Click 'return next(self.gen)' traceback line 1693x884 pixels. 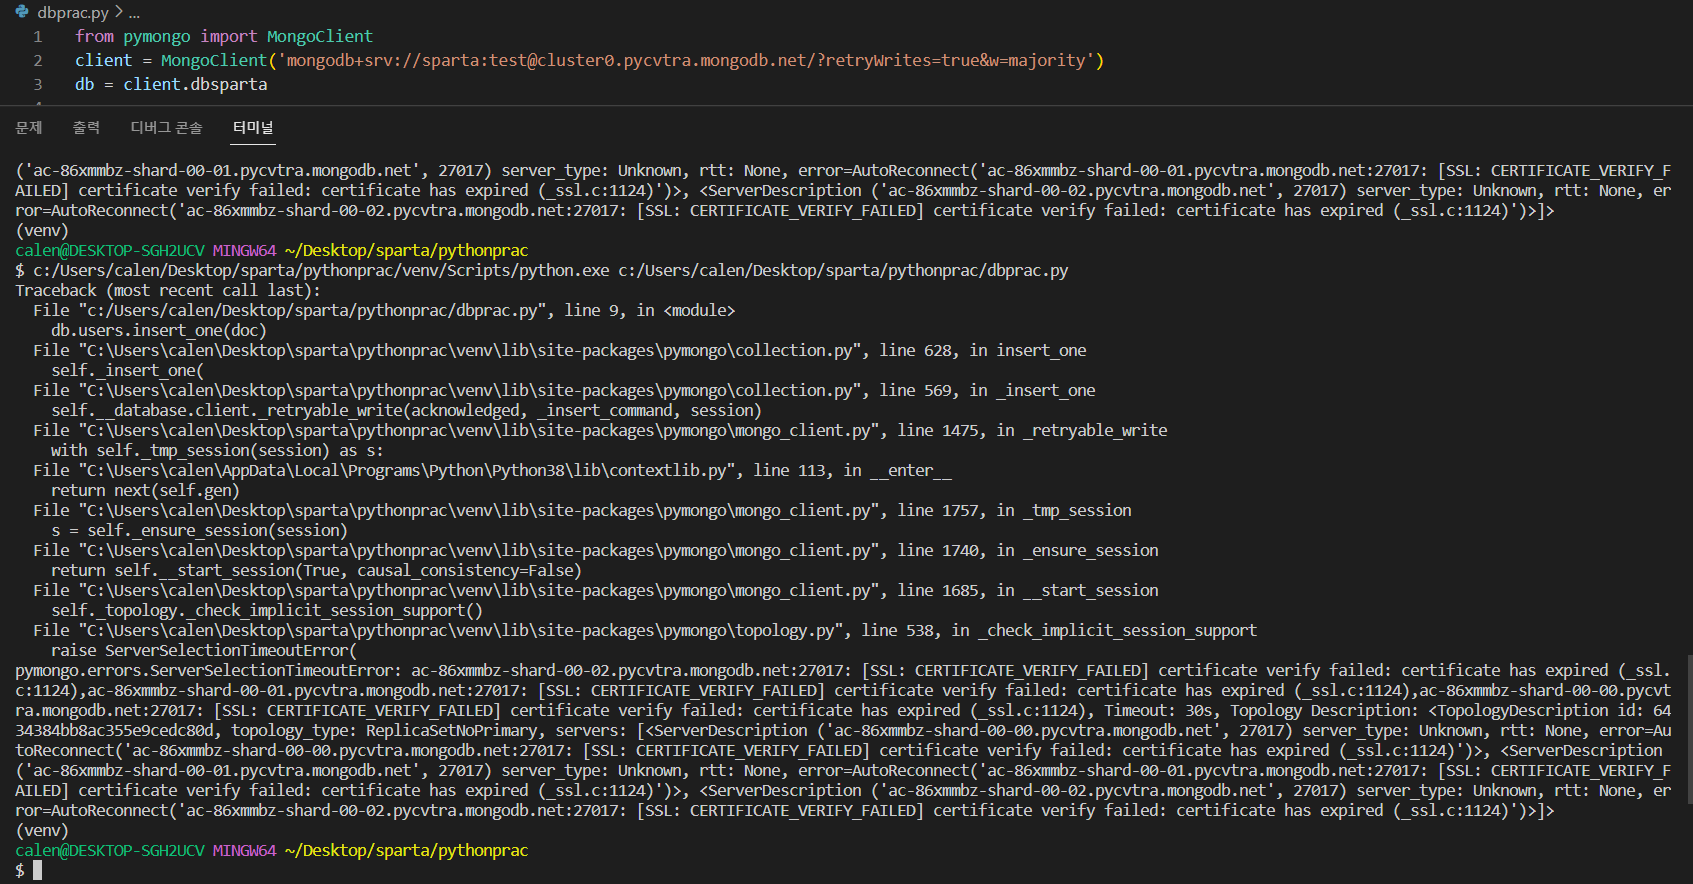tap(145, 491)
